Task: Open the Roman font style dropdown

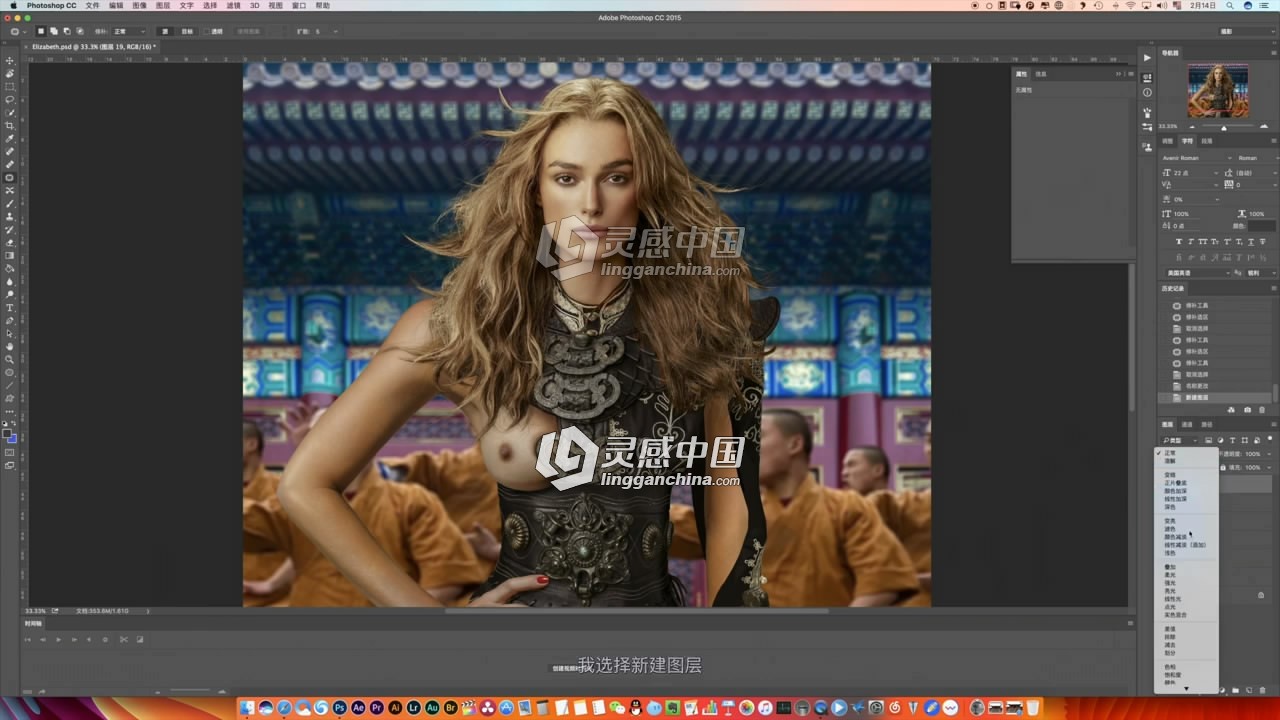Action: [x=1257, y=158]
